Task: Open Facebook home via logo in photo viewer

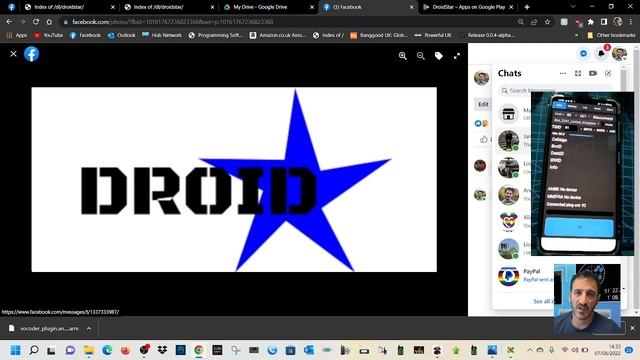Action: click(31, 54)
